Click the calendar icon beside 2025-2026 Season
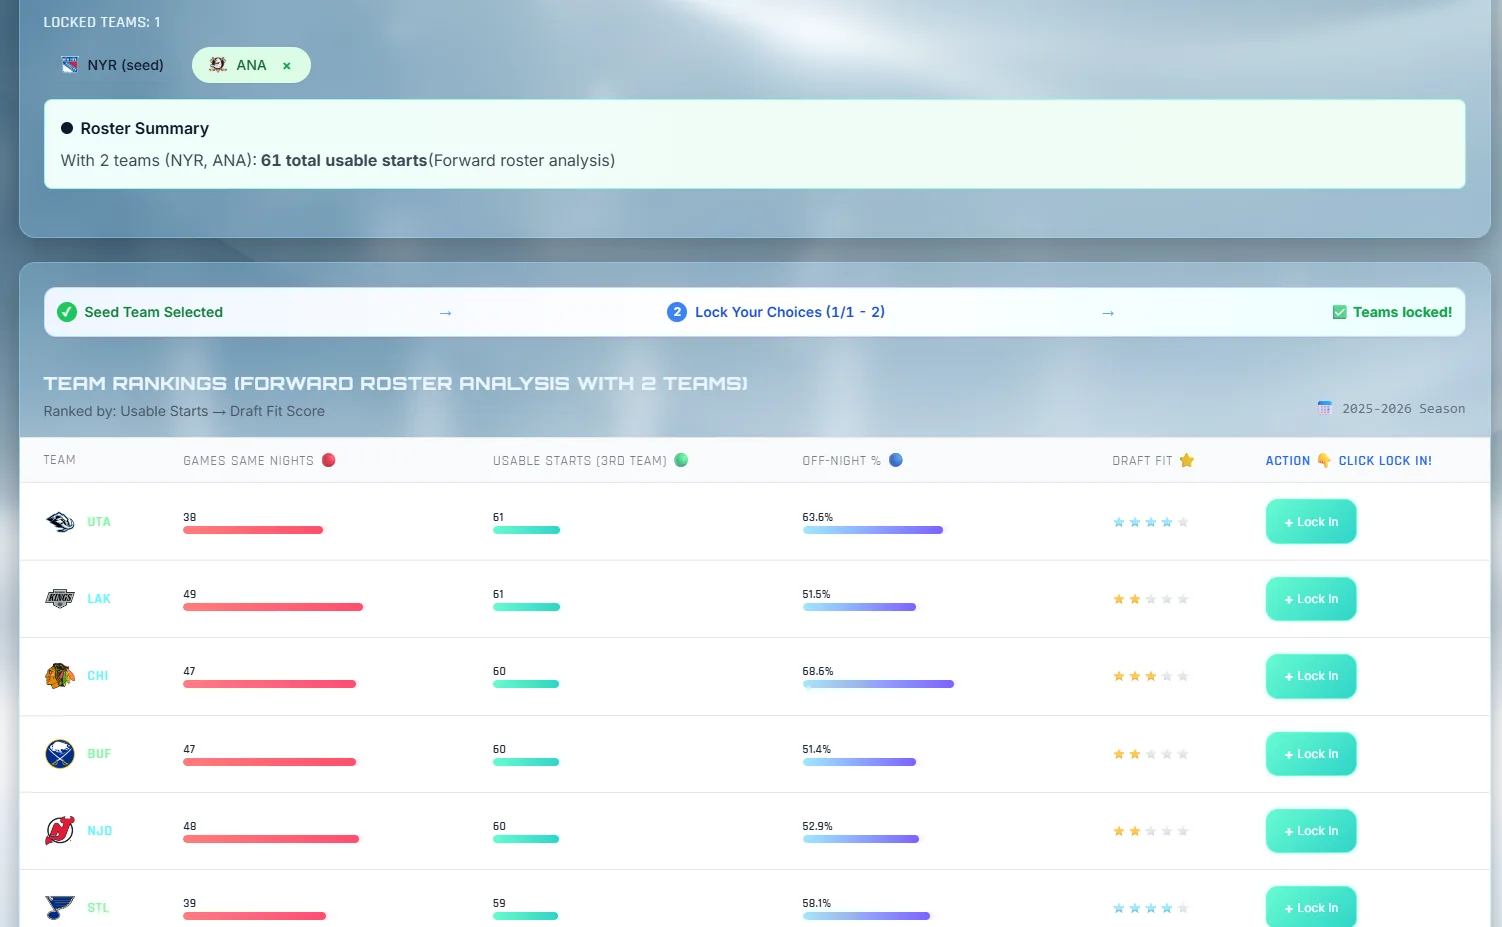 [x=1325, y=408]
